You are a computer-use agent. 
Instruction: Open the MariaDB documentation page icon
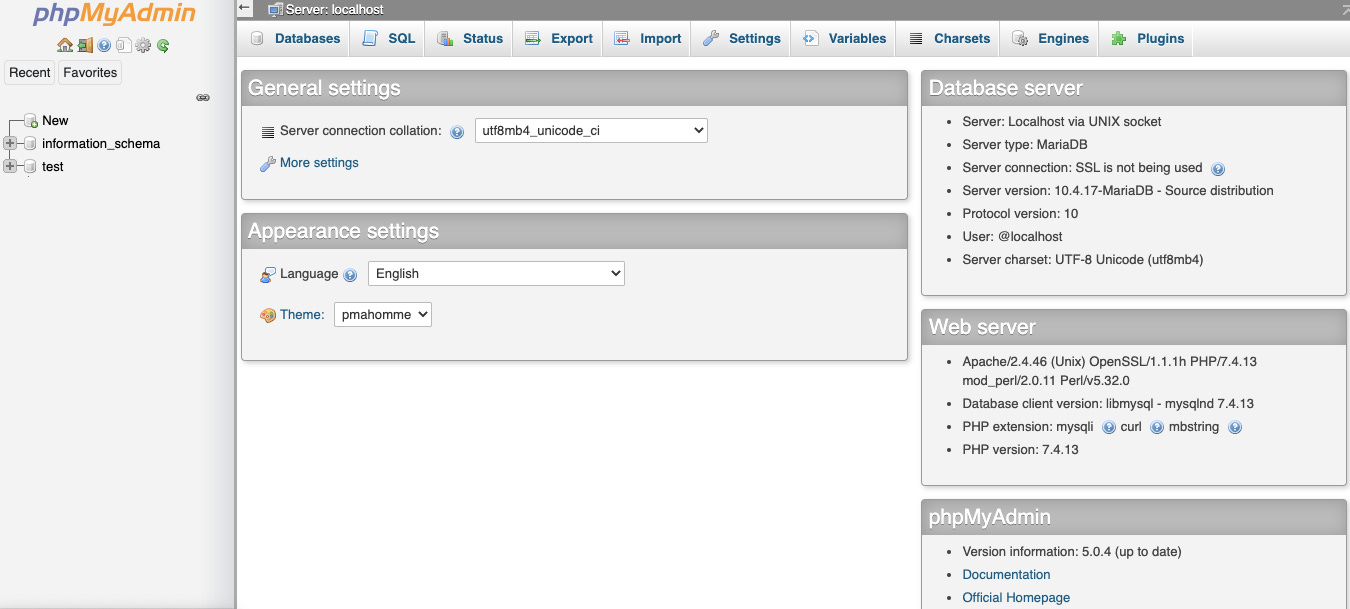[x=123, y=45]
